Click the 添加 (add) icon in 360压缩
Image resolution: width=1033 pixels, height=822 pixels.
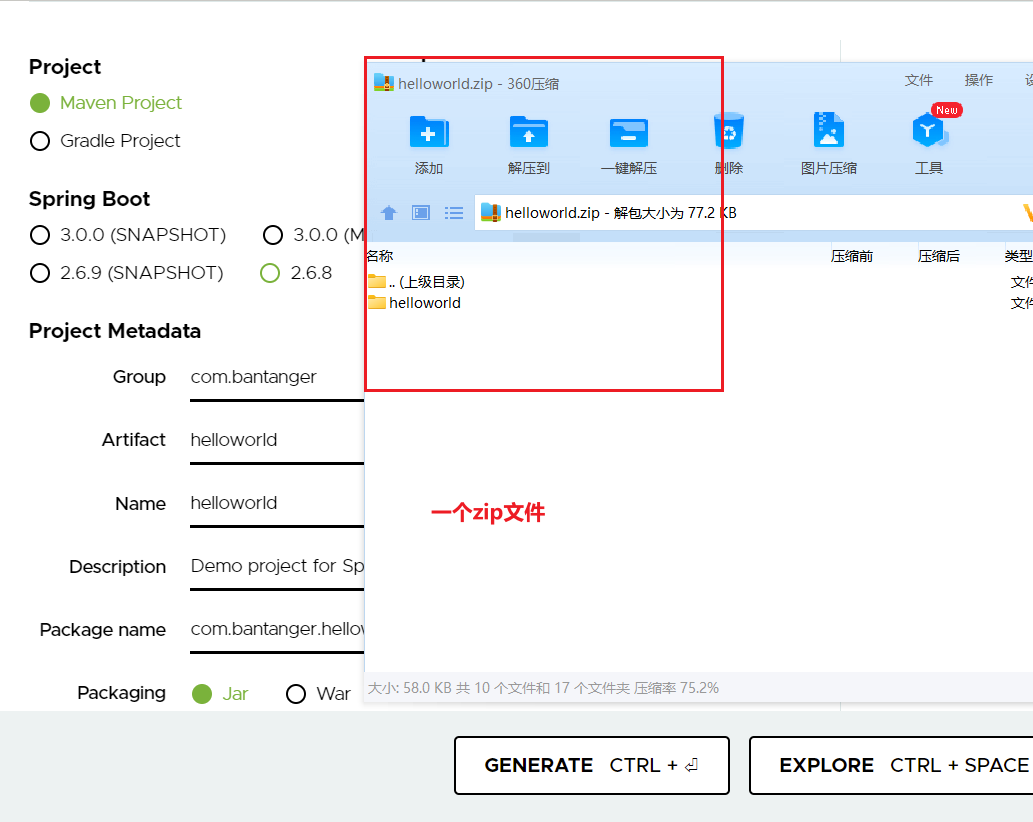click(429, 132)
